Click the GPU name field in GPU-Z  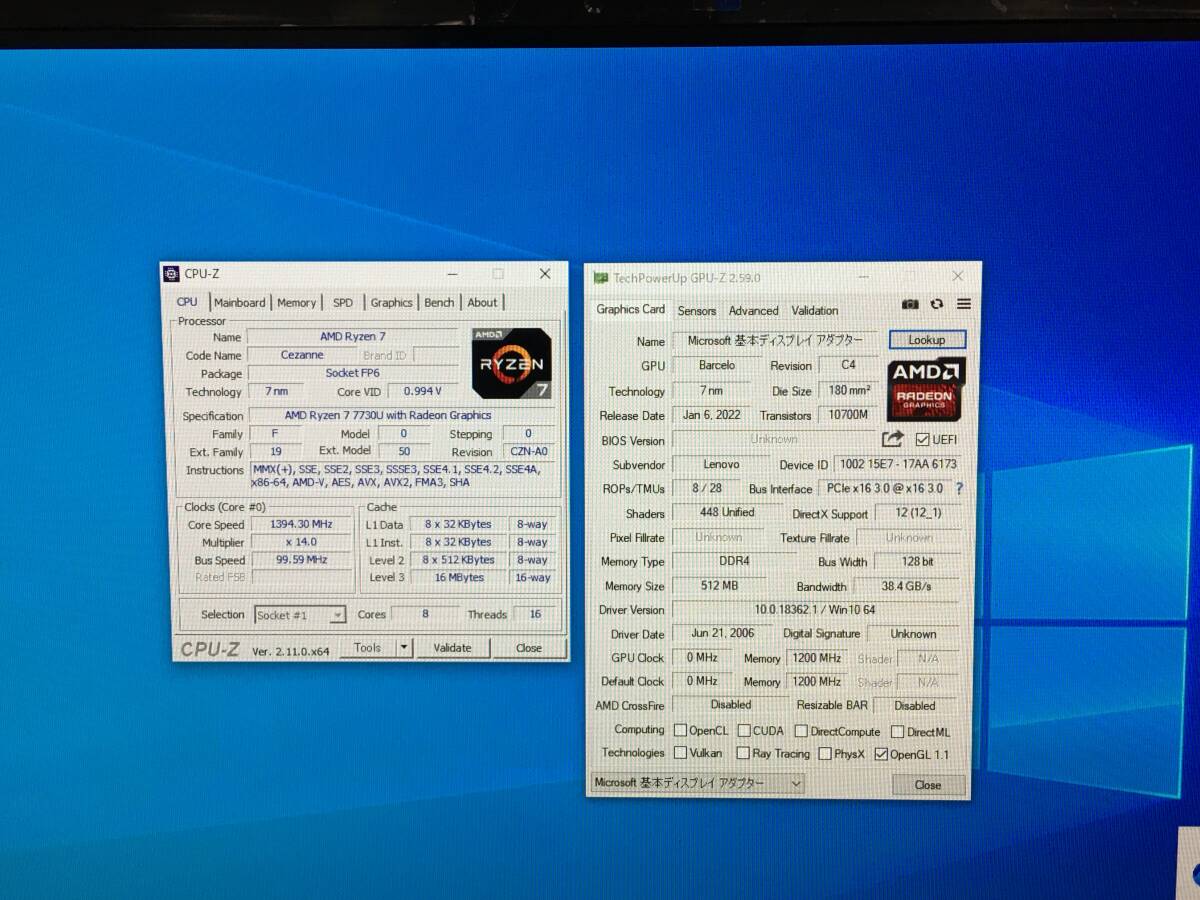pos(775,341)
